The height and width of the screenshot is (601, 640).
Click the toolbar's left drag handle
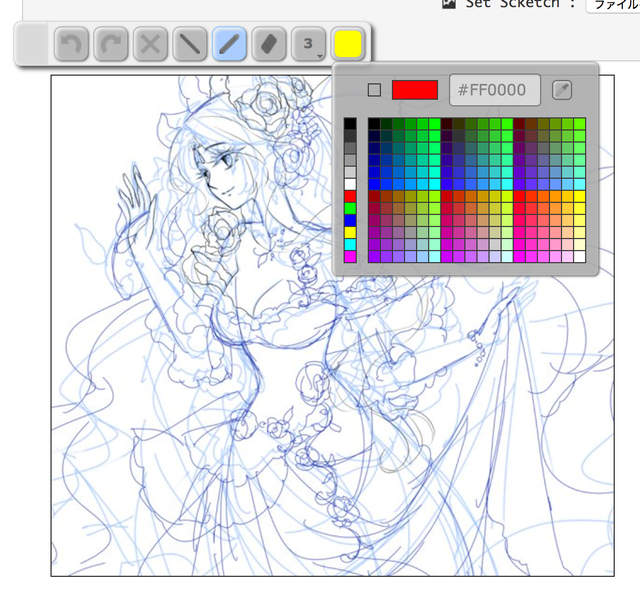(32, 44)
